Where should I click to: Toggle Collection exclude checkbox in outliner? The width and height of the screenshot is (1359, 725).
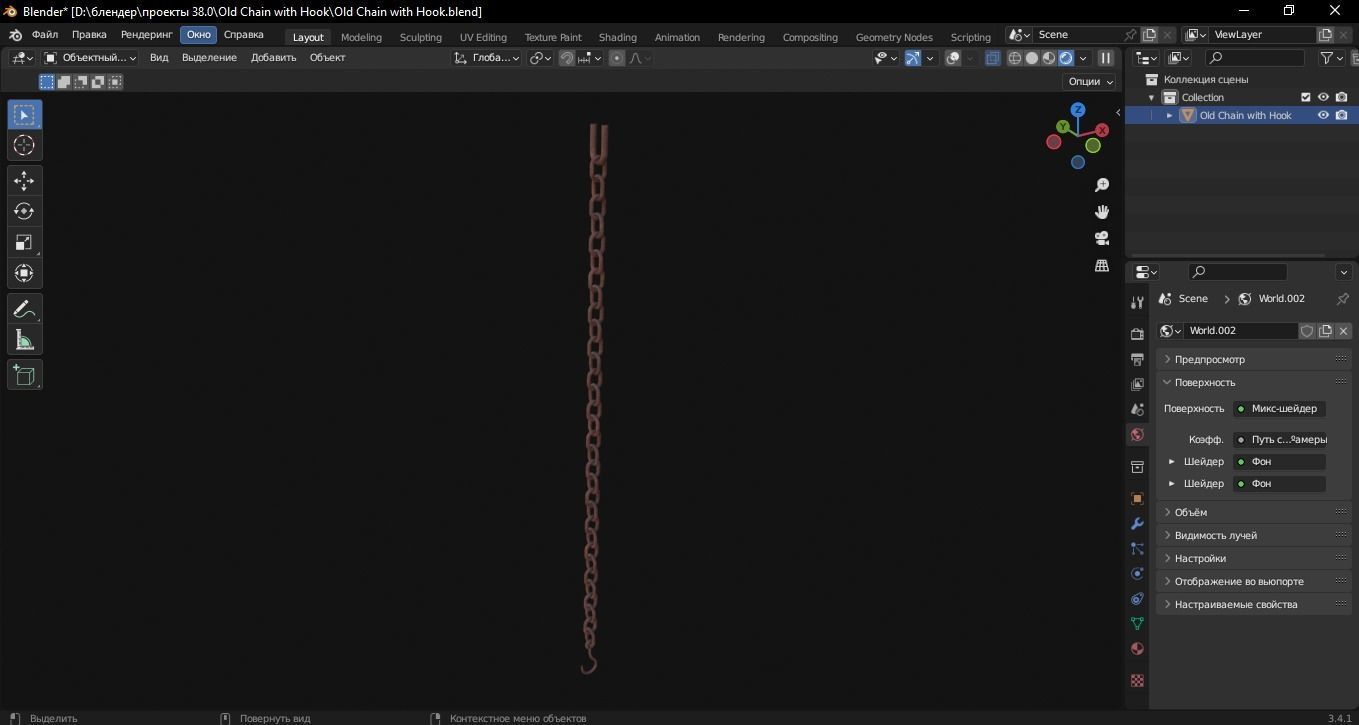pyautogui.click(x=1305, y=97)
